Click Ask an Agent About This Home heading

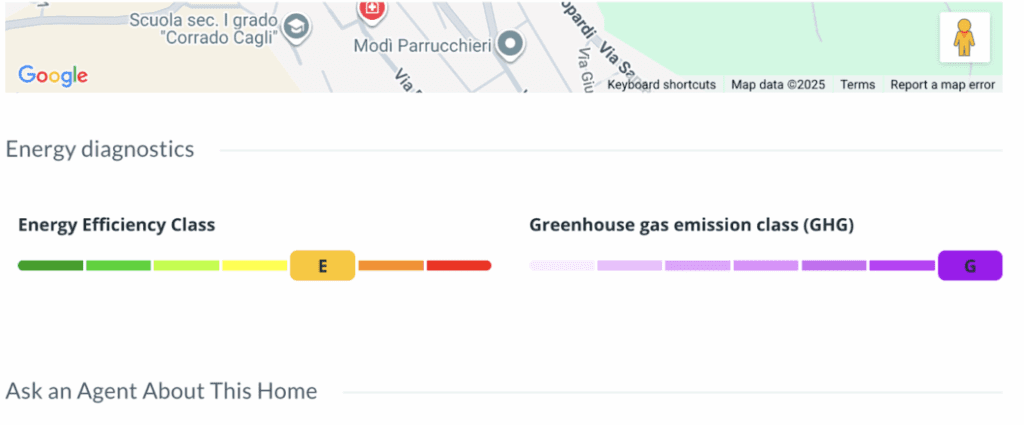coord(162,391)
